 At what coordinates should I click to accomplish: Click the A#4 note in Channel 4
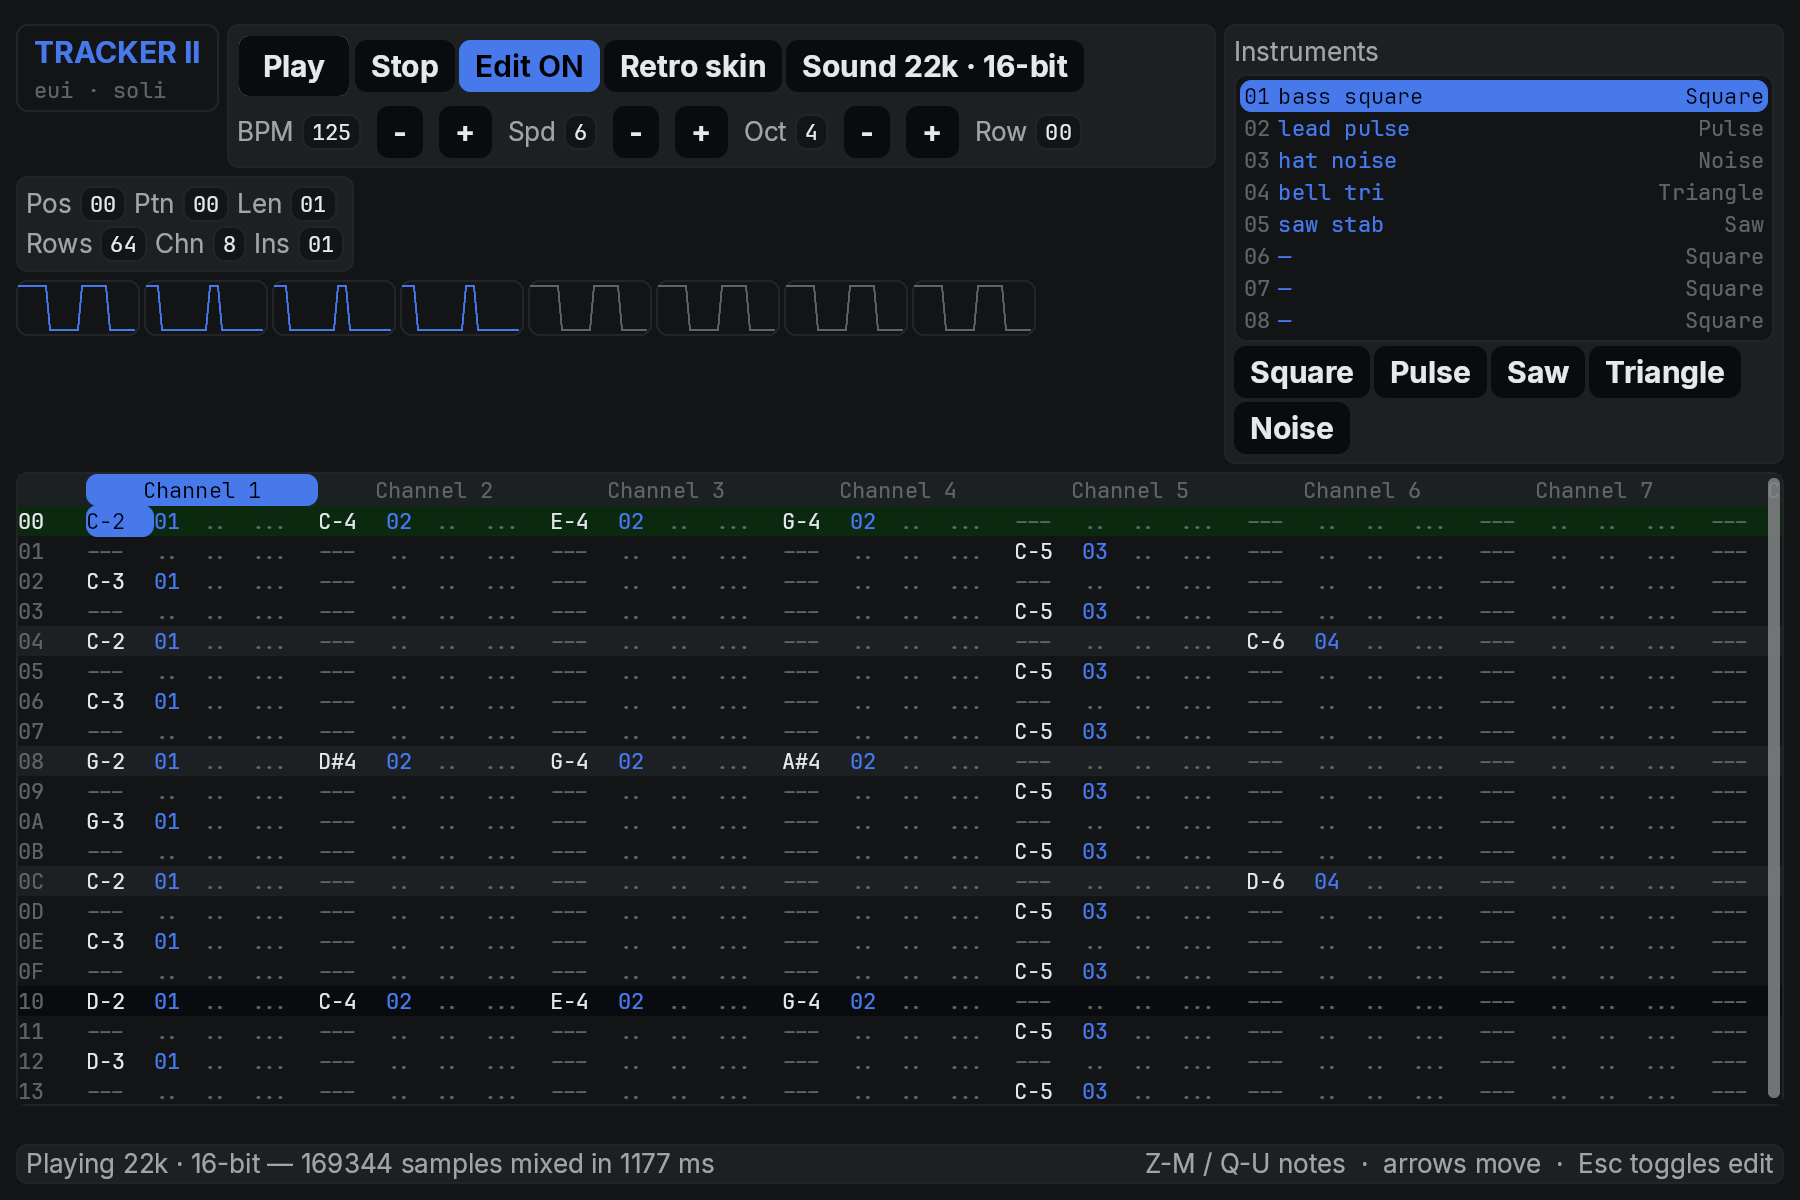pos(801,761)
